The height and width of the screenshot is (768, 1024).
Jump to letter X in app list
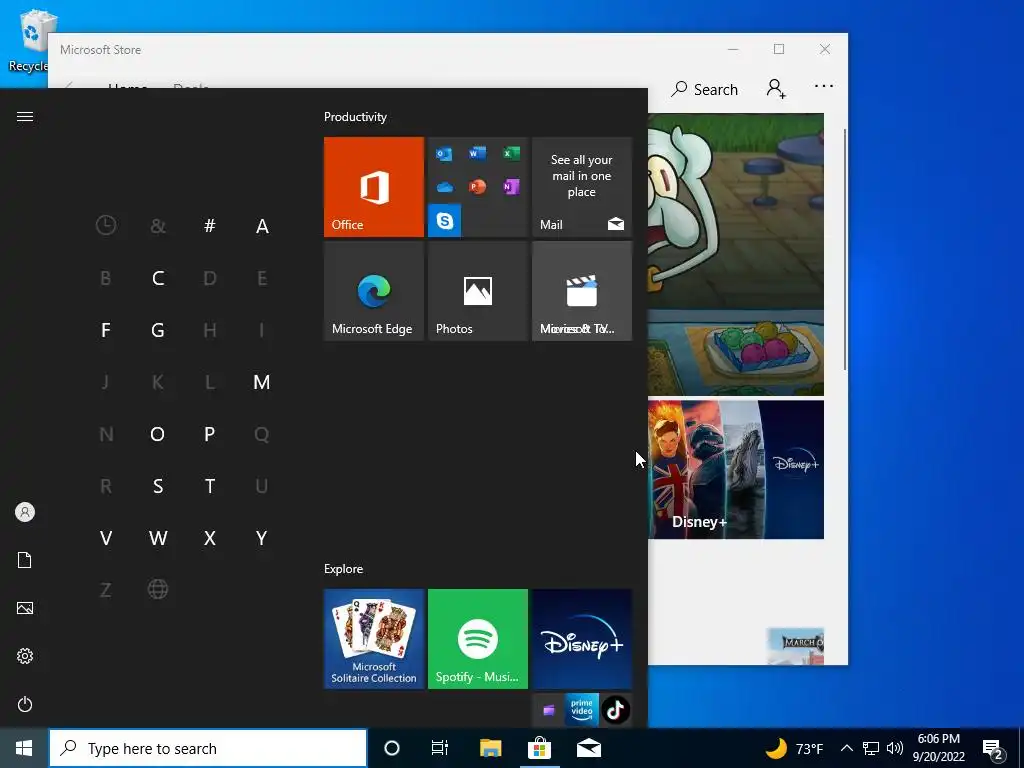[x=210, y=538]
